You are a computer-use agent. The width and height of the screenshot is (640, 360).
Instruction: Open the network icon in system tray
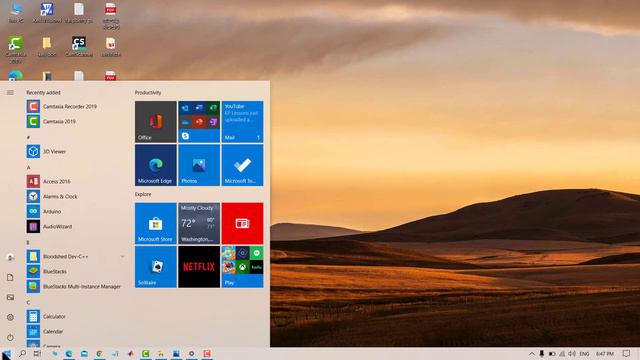[562, 353]
